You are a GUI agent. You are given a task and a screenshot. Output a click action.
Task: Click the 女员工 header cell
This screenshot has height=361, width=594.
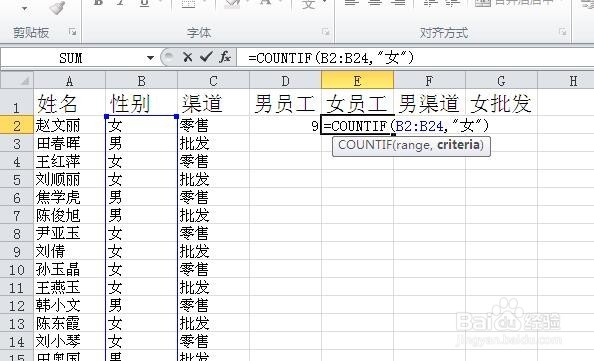click(357, 103)
